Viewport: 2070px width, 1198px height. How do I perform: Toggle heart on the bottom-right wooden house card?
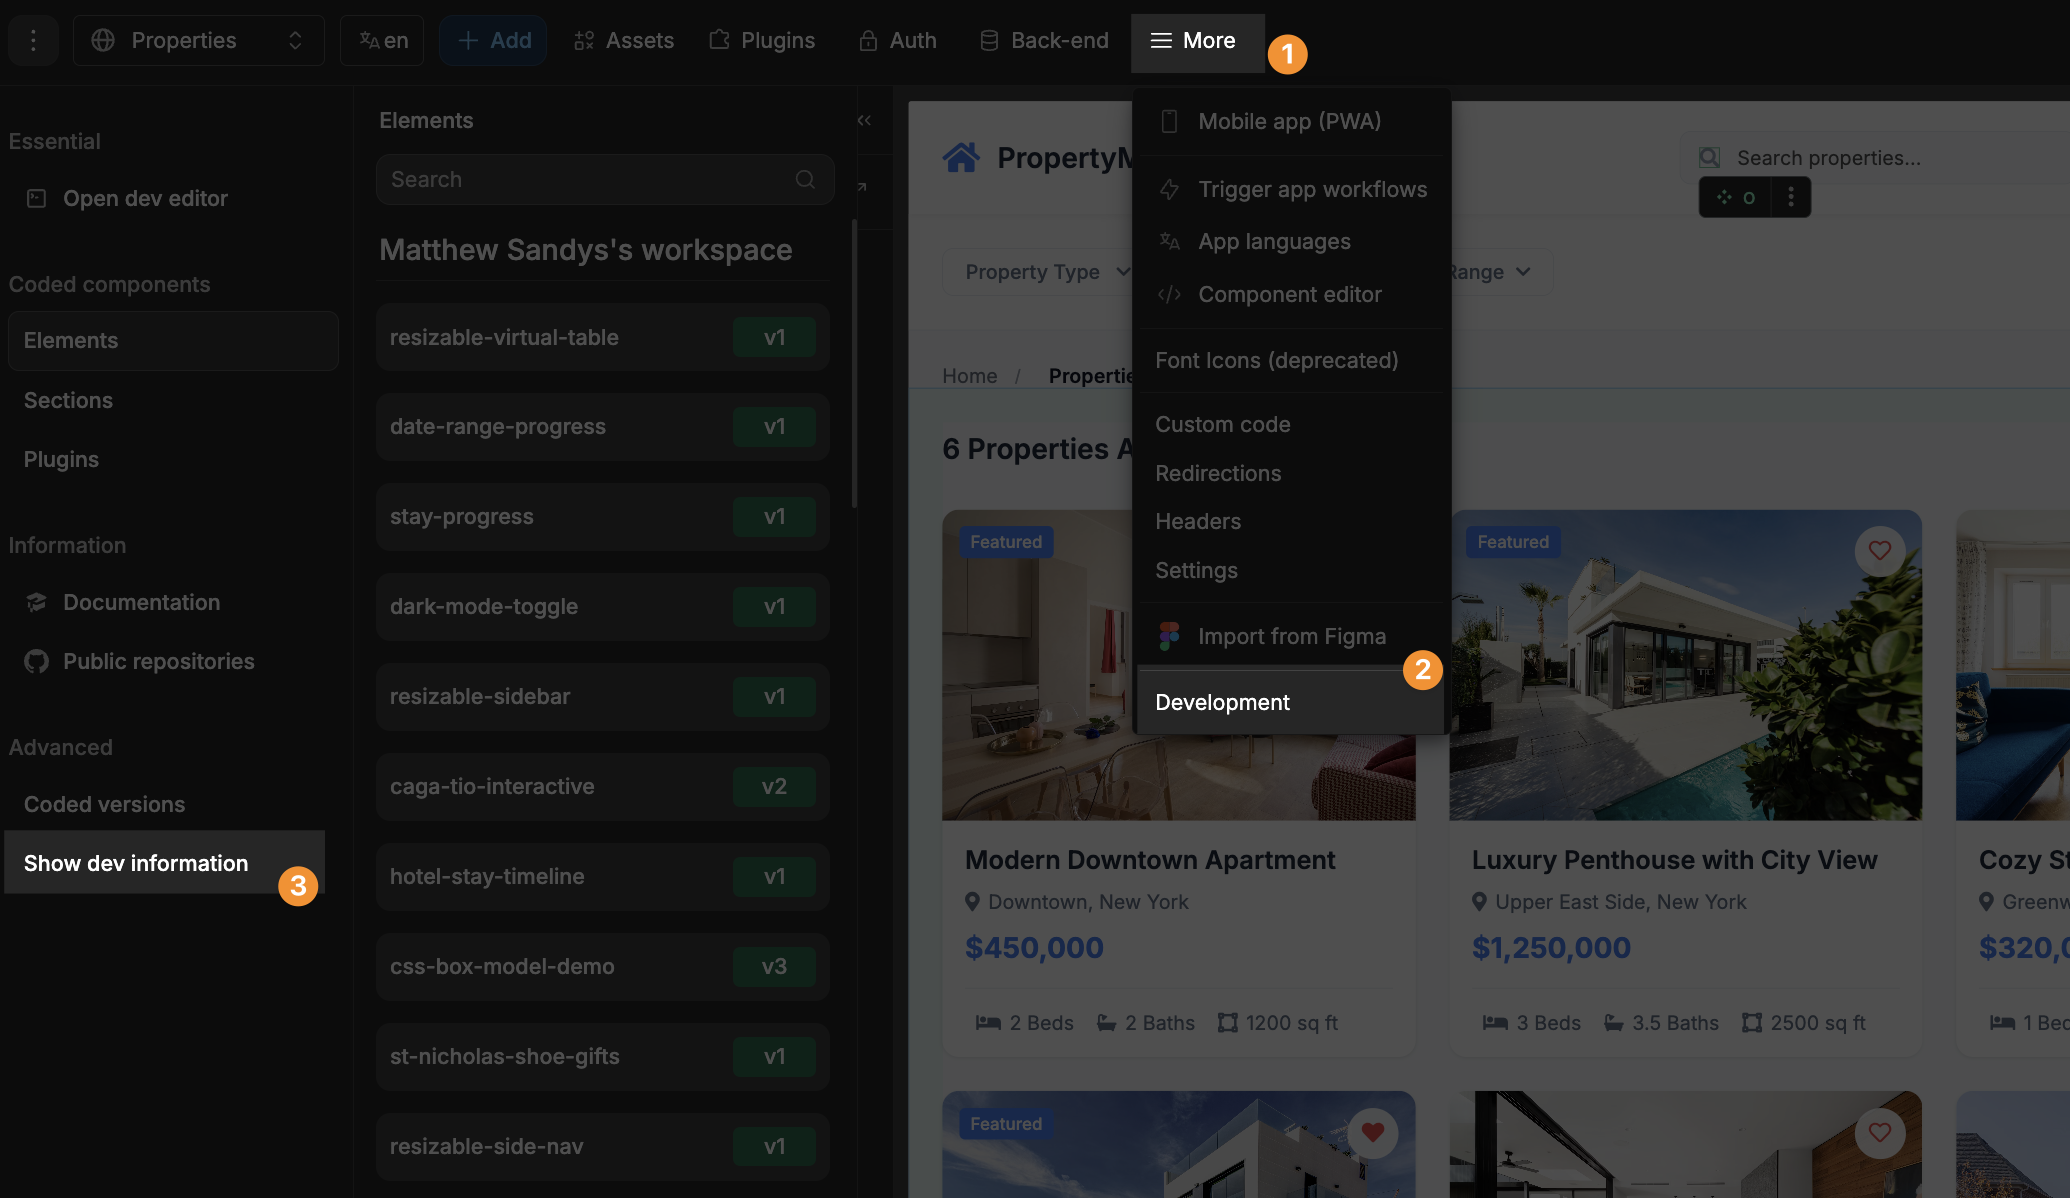pos(1879,1132)
